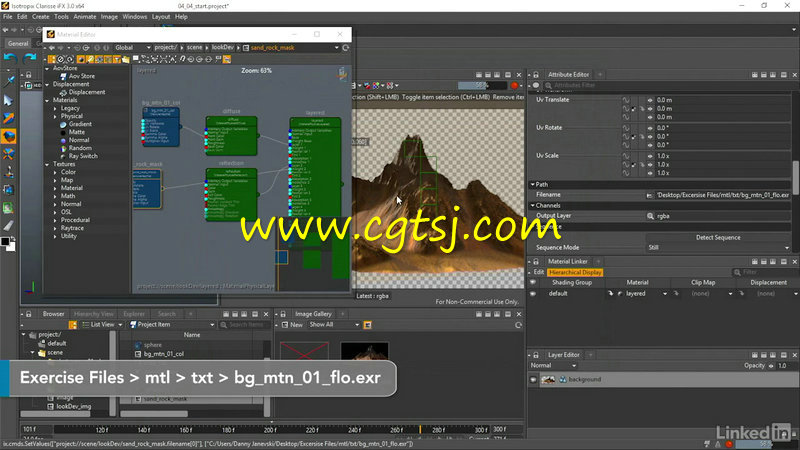Toggle the eye icon in the Material Linker header

pyautogui.click(x=533, y=282)
